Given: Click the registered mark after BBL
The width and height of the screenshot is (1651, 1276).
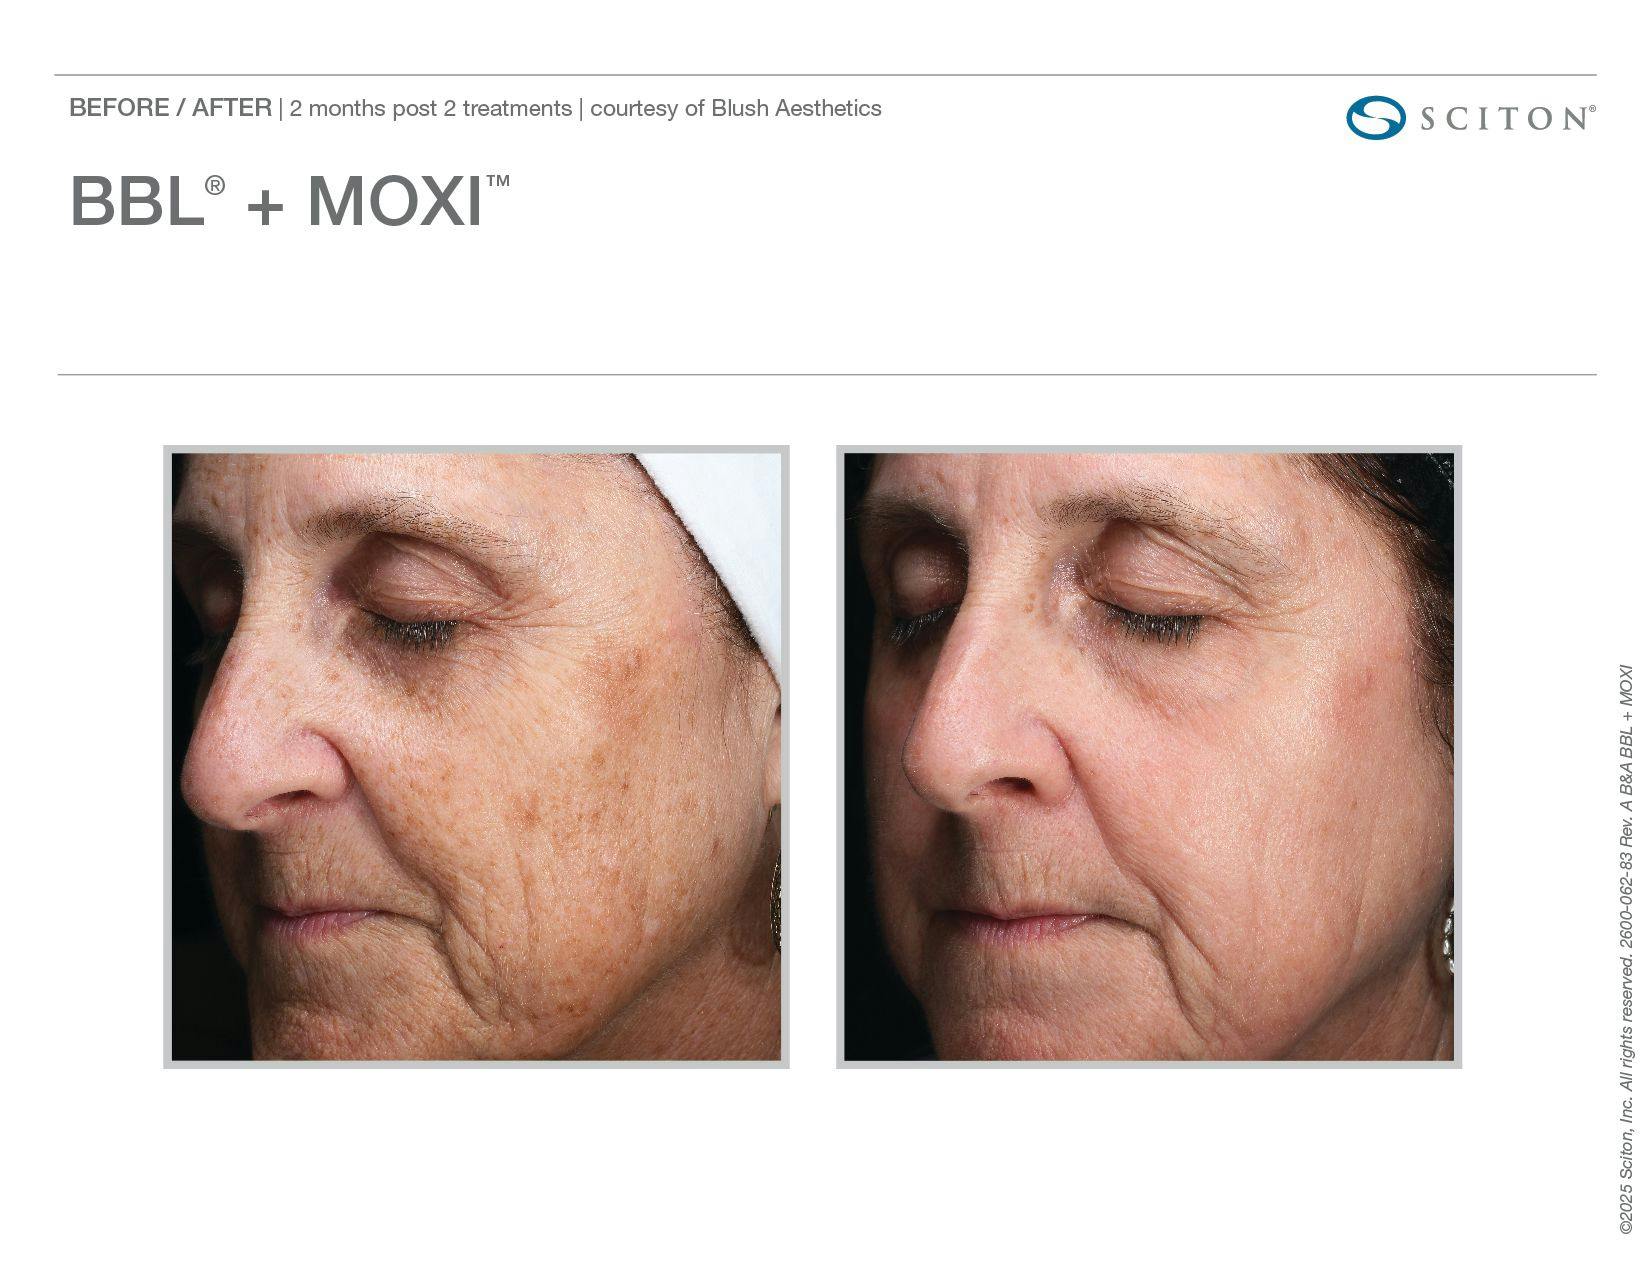Looking at the screenshot, I should [215, 185].
